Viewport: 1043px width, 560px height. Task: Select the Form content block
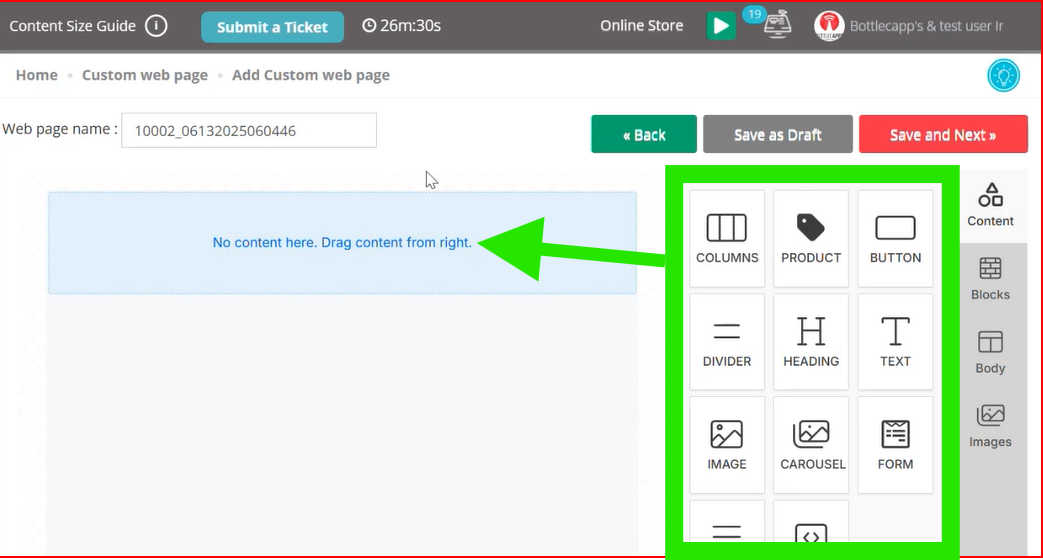click(895, 445)
